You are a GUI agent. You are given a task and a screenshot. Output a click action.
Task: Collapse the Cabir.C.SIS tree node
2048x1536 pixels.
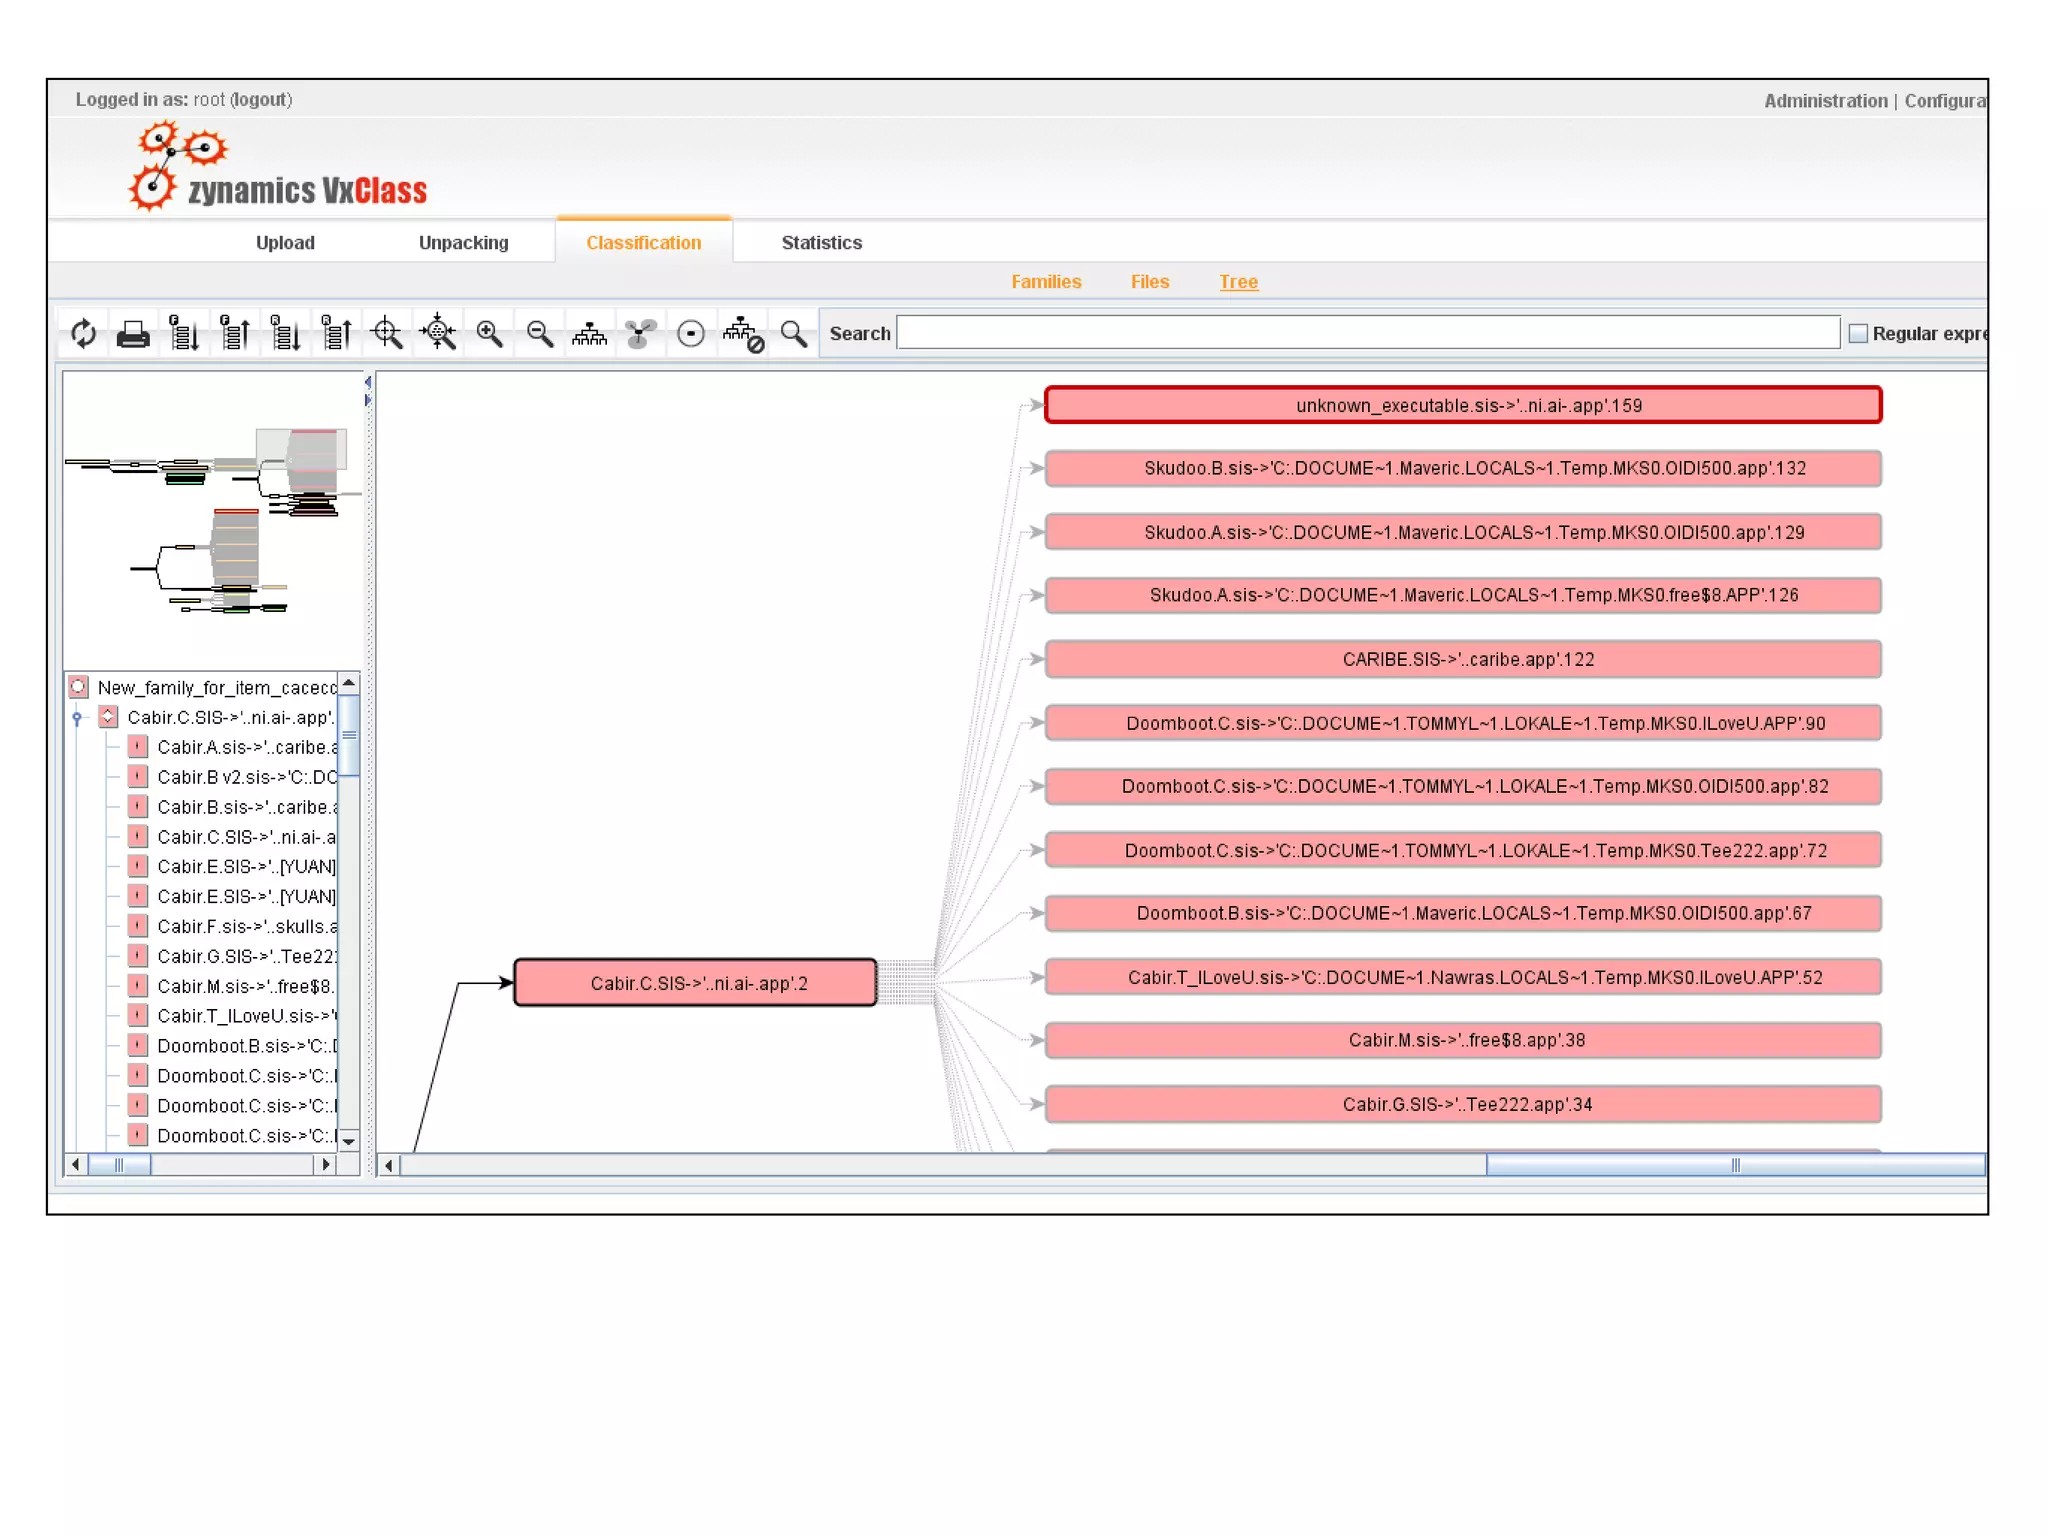point(77,718)
